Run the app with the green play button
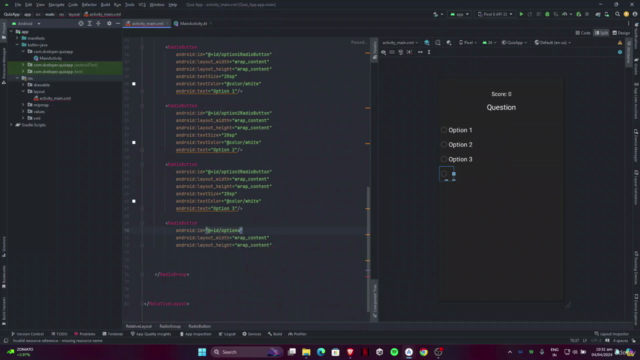Screen dimensions: 640x360 [521, 14]
